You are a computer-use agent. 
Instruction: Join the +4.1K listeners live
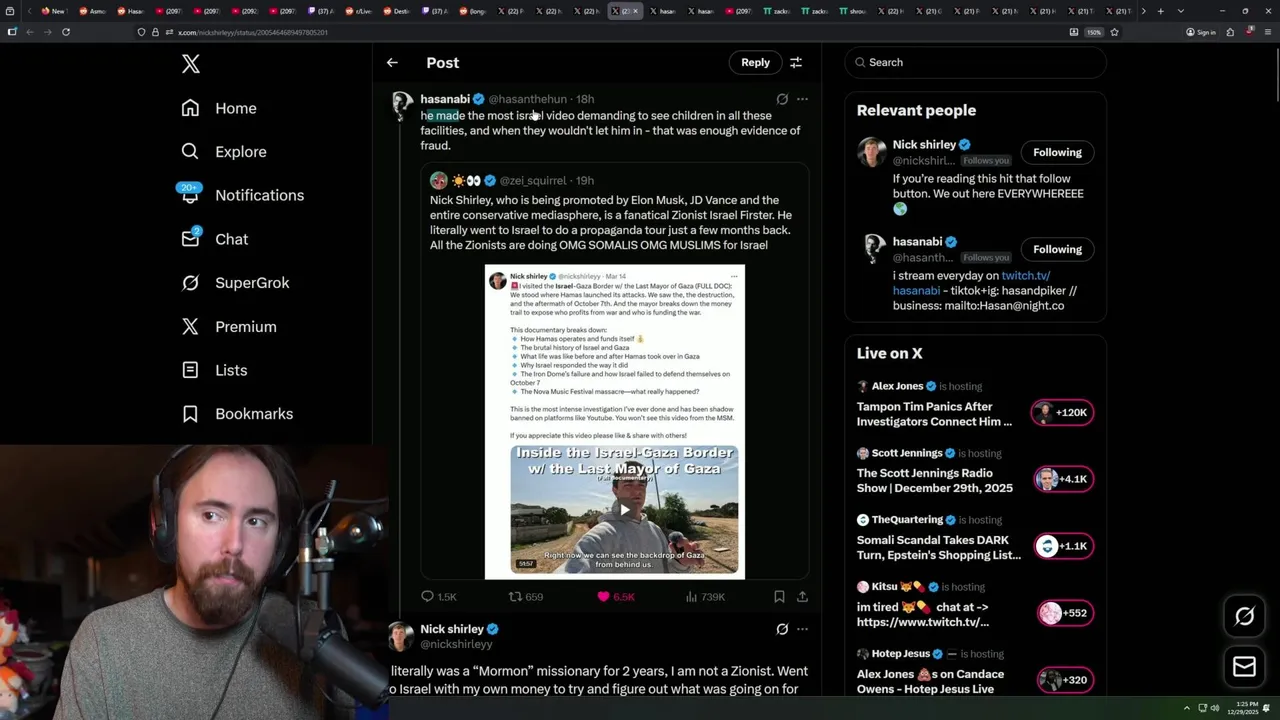coord(1062,479)
